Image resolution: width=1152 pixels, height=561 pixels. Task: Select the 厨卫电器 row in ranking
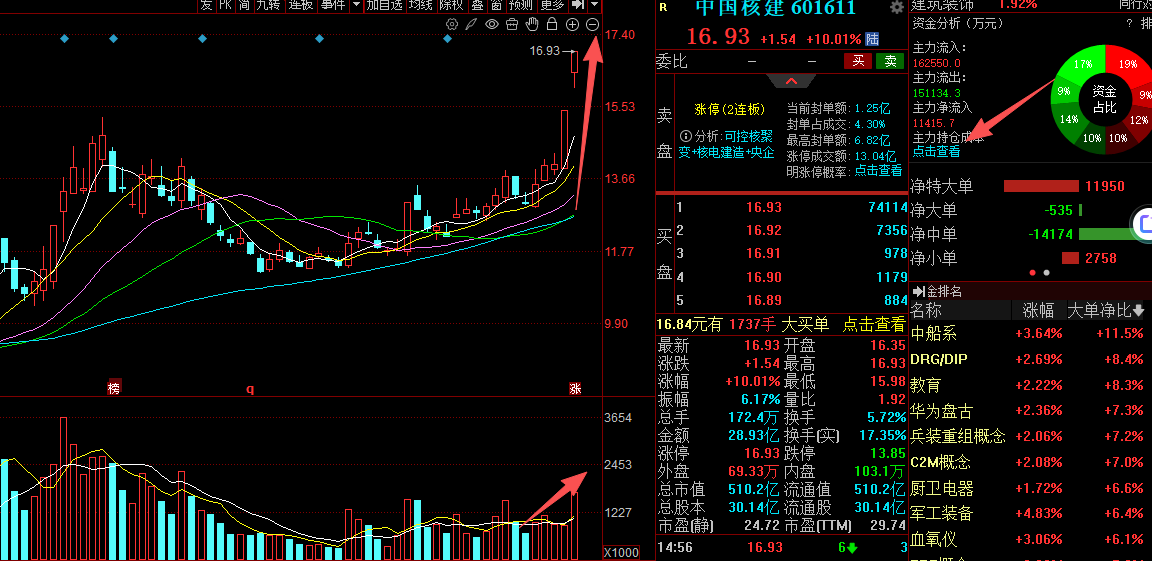click(1030, 488)
